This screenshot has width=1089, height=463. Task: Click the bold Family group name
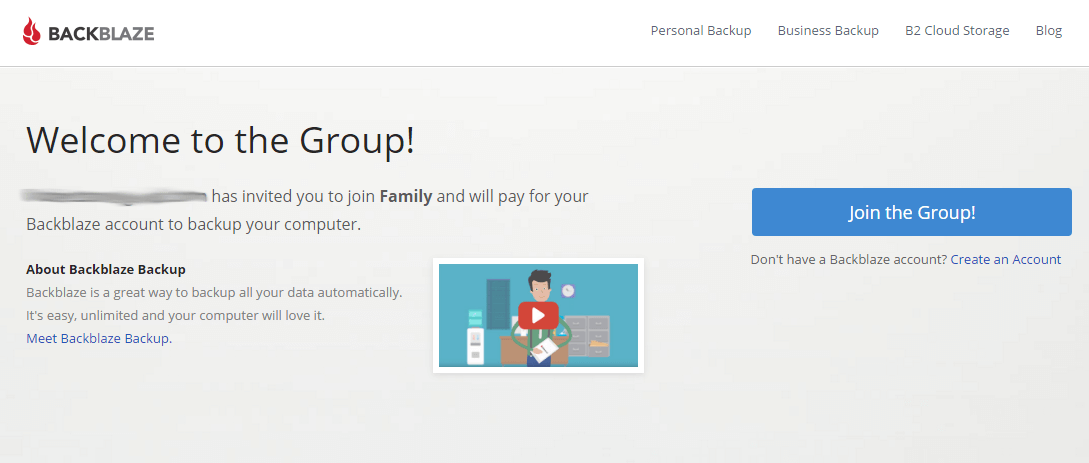click(x=406, y=196)
